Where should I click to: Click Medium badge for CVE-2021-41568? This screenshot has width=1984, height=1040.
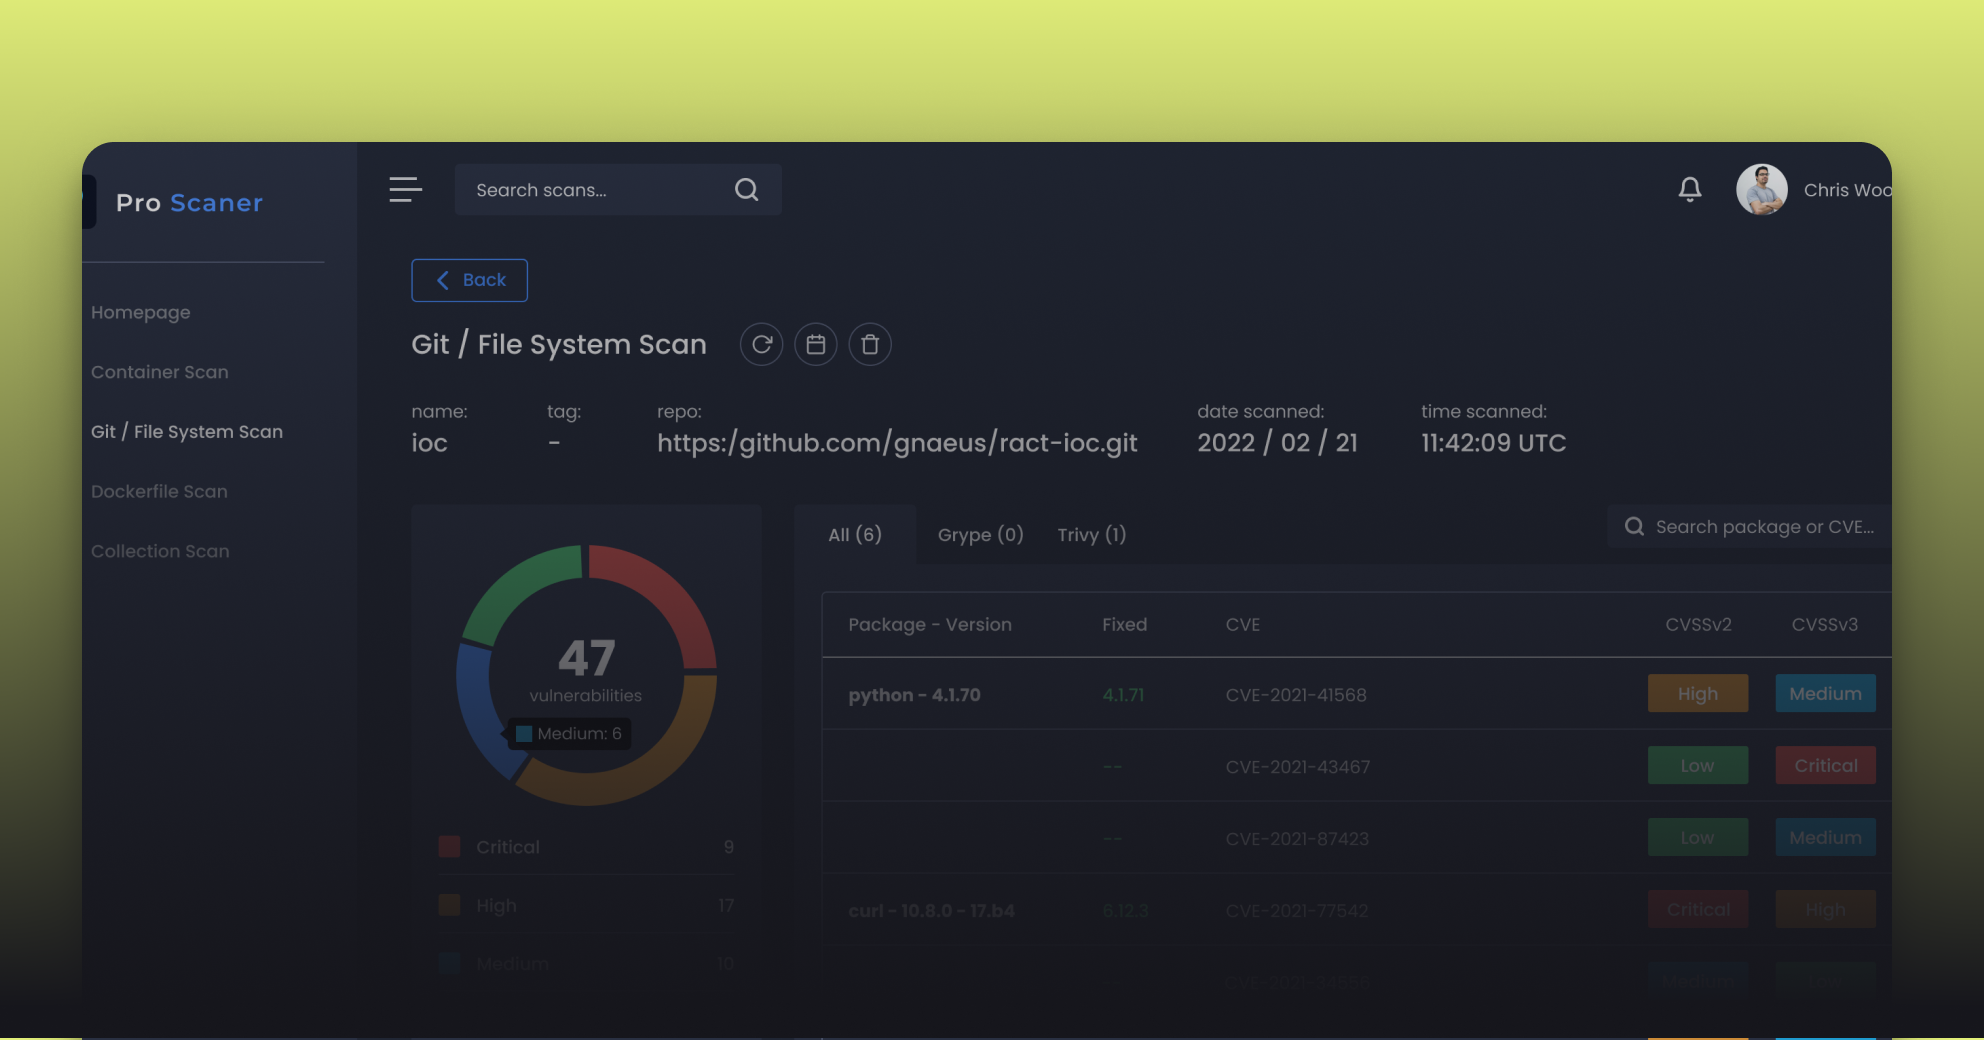pos(1826,693)
